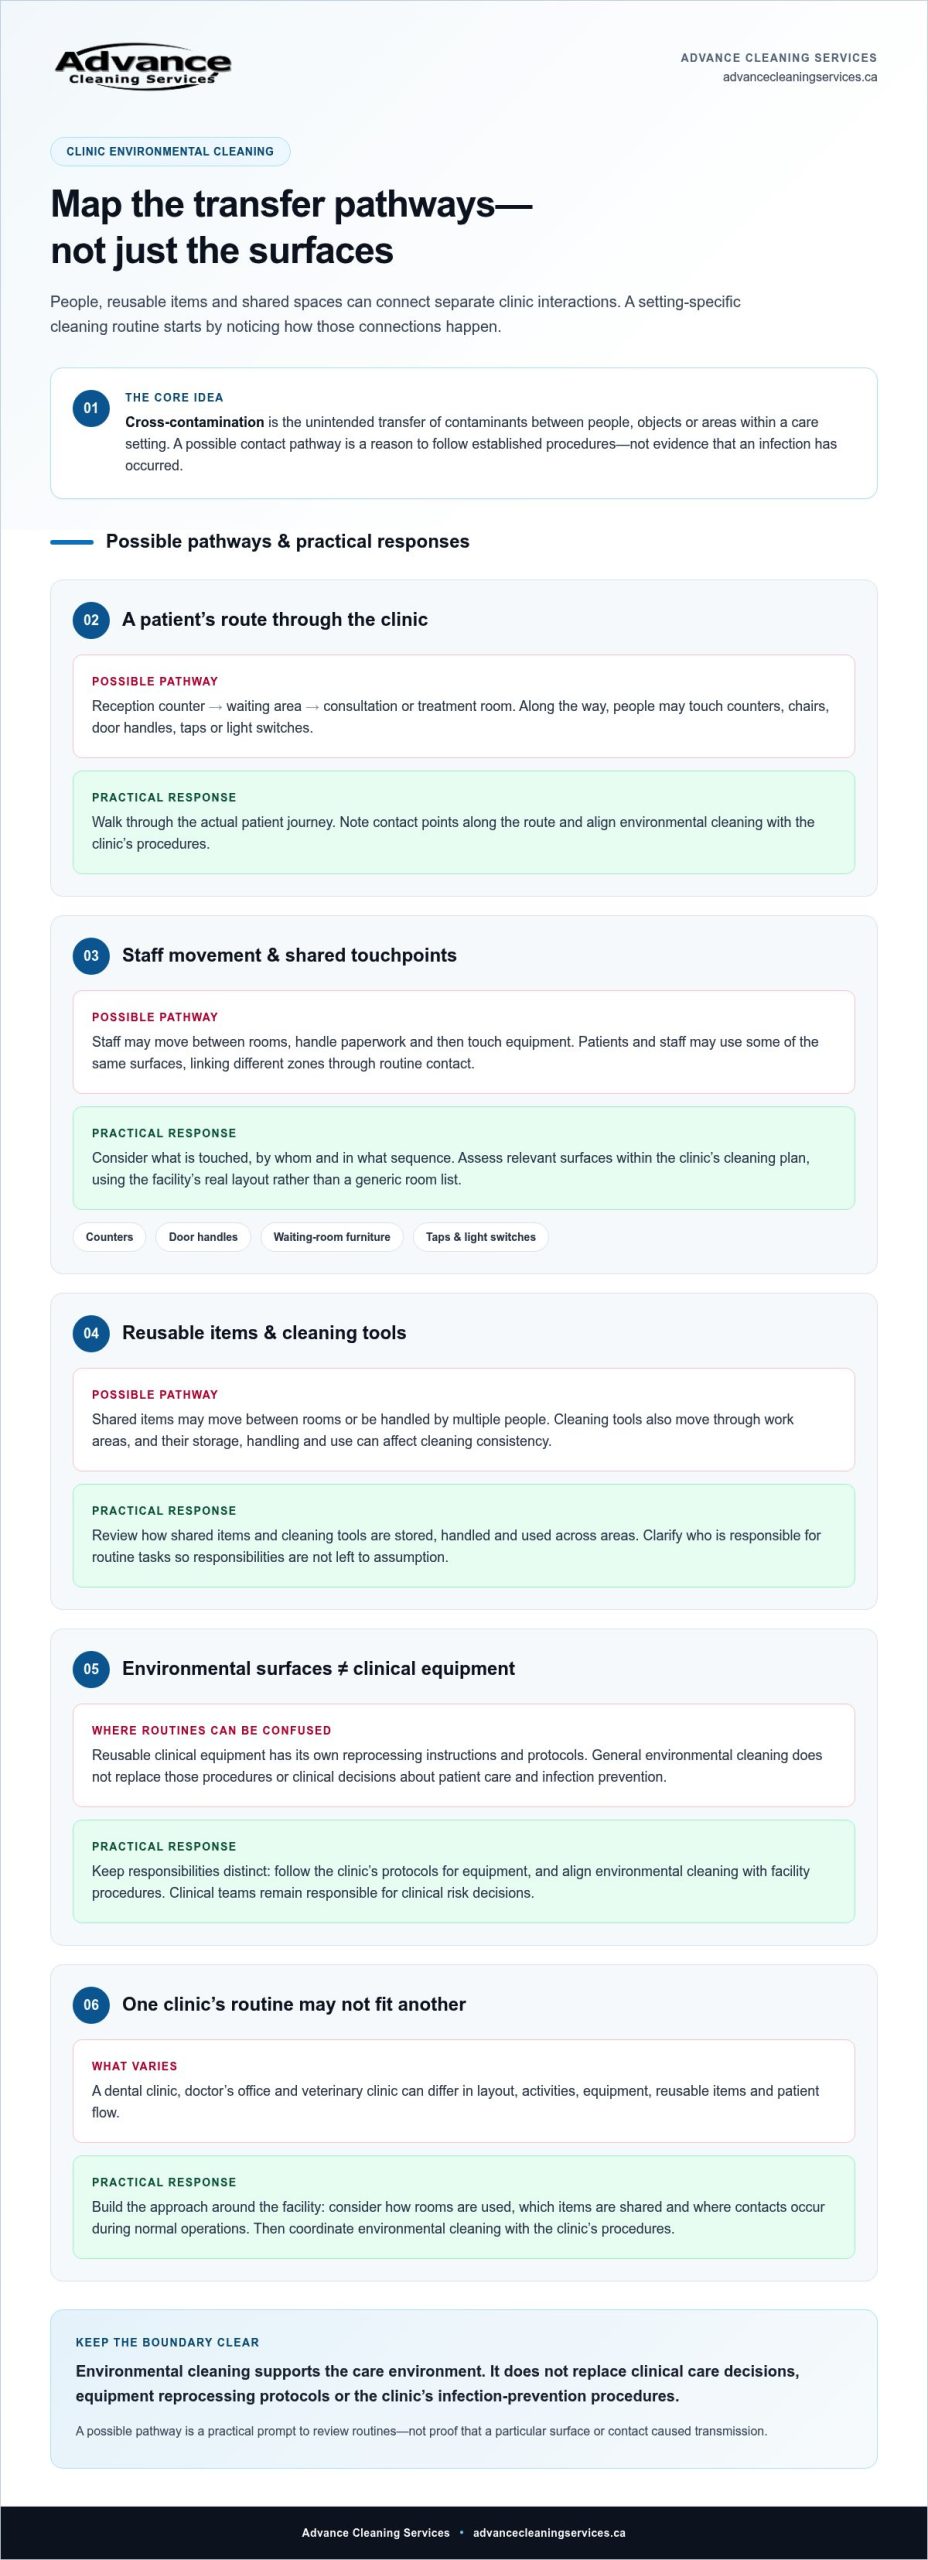Click the Map the transfer pathways headline
Image resolution: width=928 pixels, height=2560 pixels.
291,227
